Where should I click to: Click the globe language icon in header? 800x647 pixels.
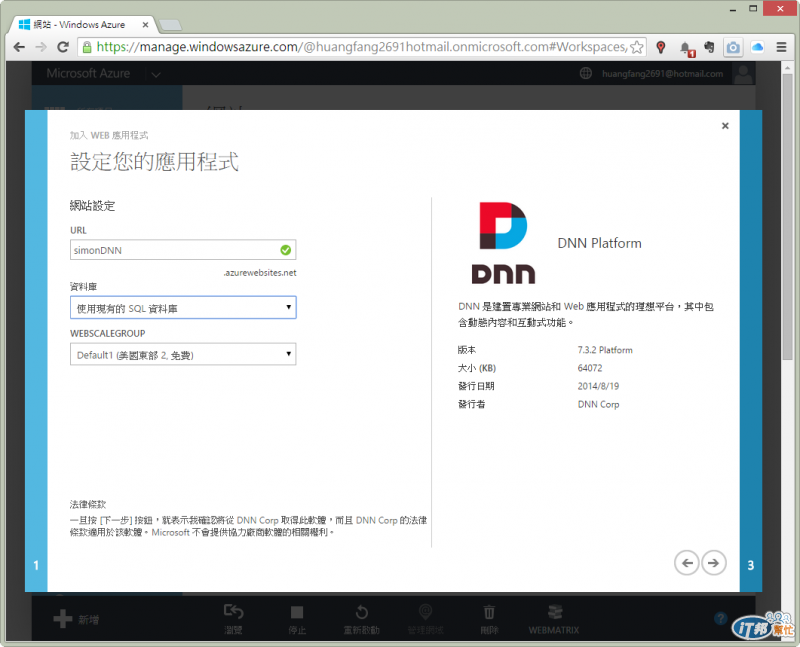click(x=586, y=73)
